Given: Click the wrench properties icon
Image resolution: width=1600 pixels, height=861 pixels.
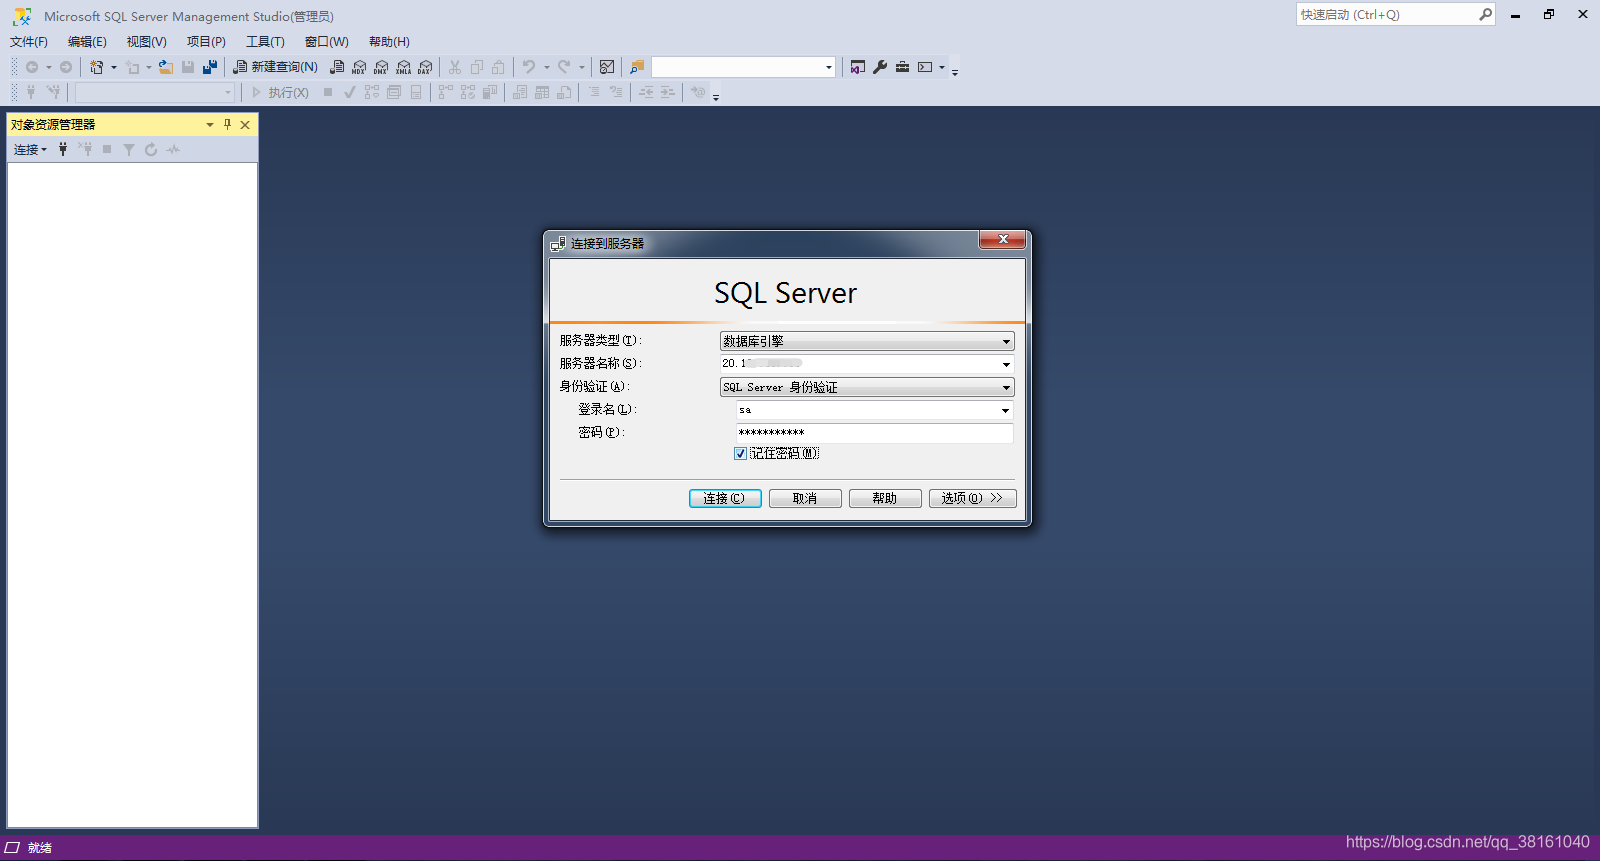Looking at the screenshot, I should [x=880, y=67].
